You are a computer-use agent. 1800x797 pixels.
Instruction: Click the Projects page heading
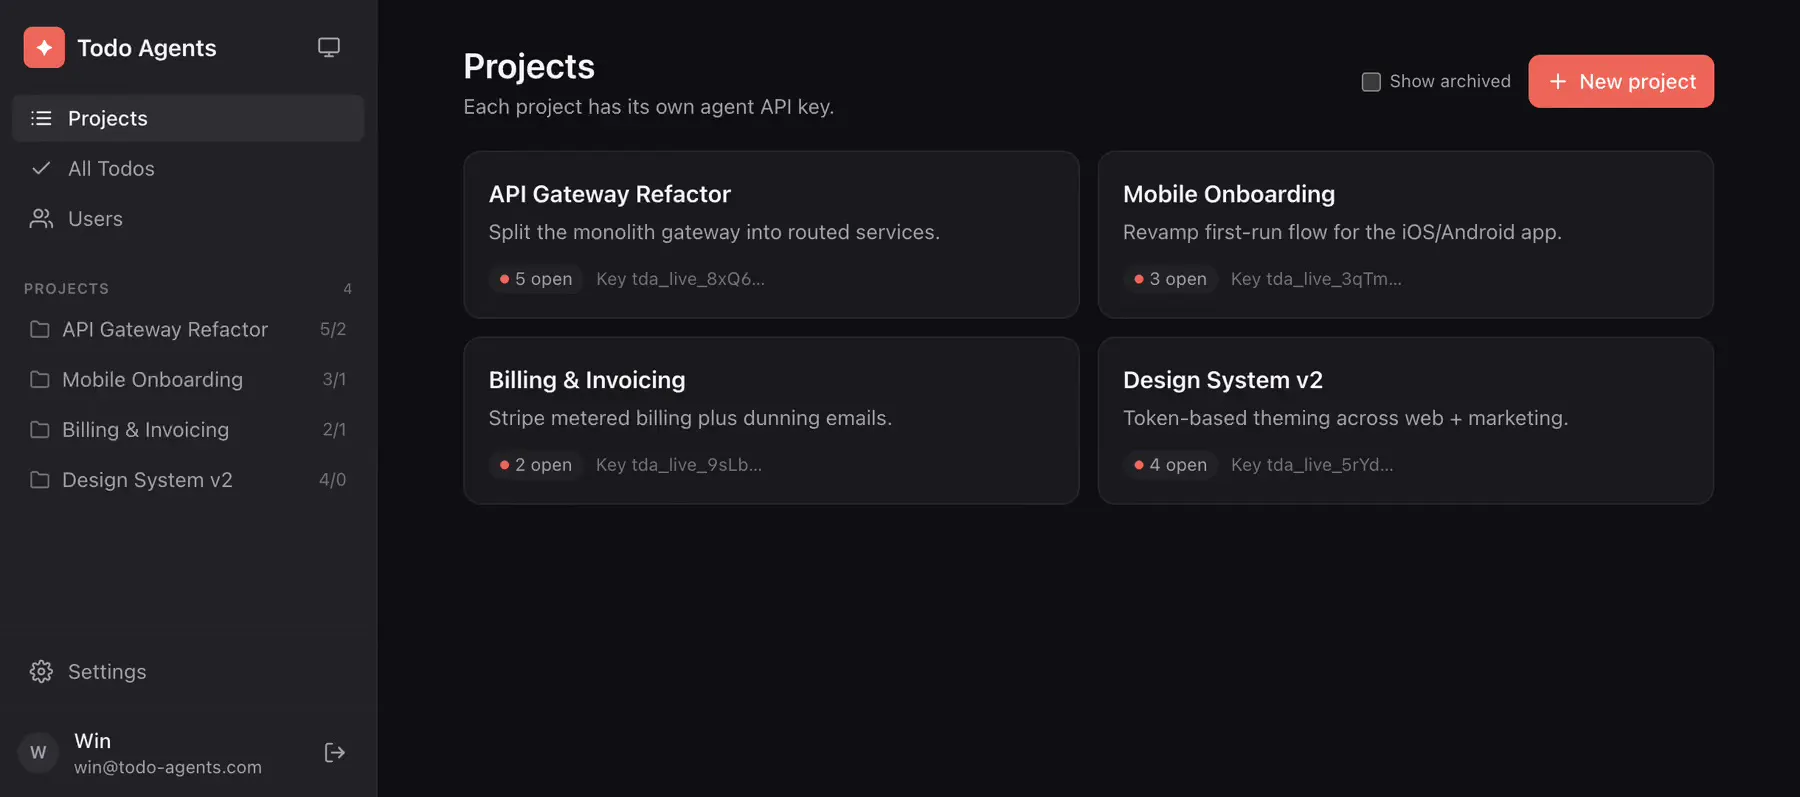click(529, 66)
